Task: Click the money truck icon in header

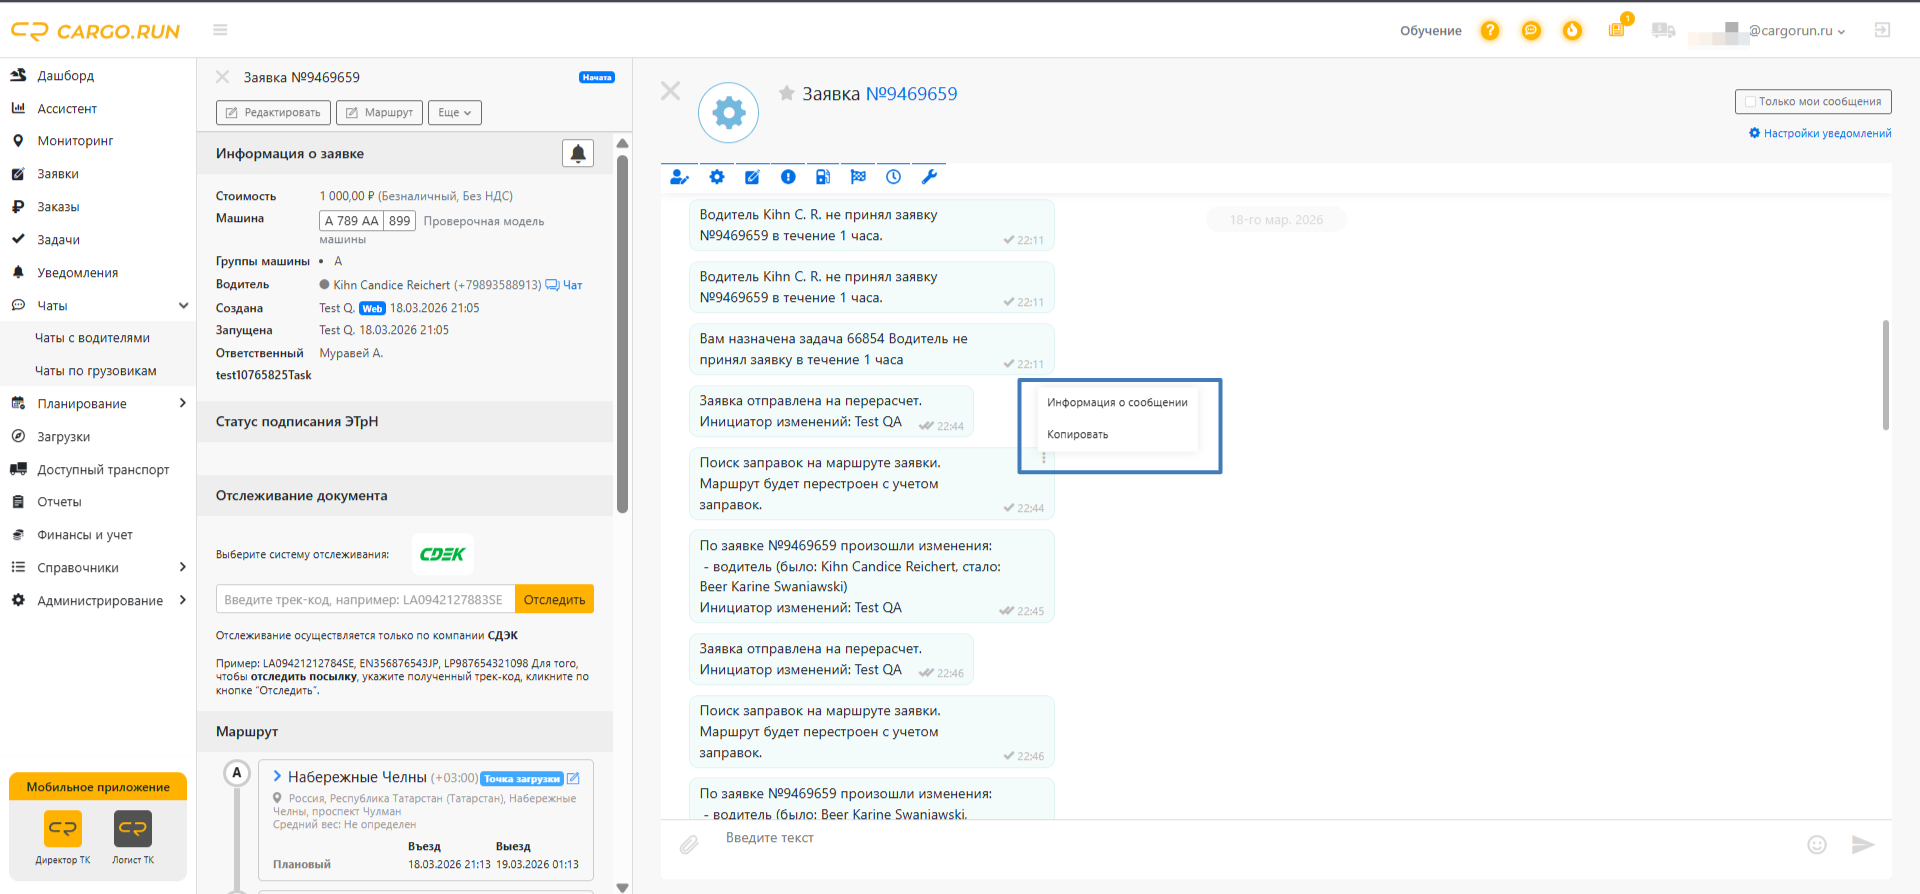Action: click(x=1663, y=31)
